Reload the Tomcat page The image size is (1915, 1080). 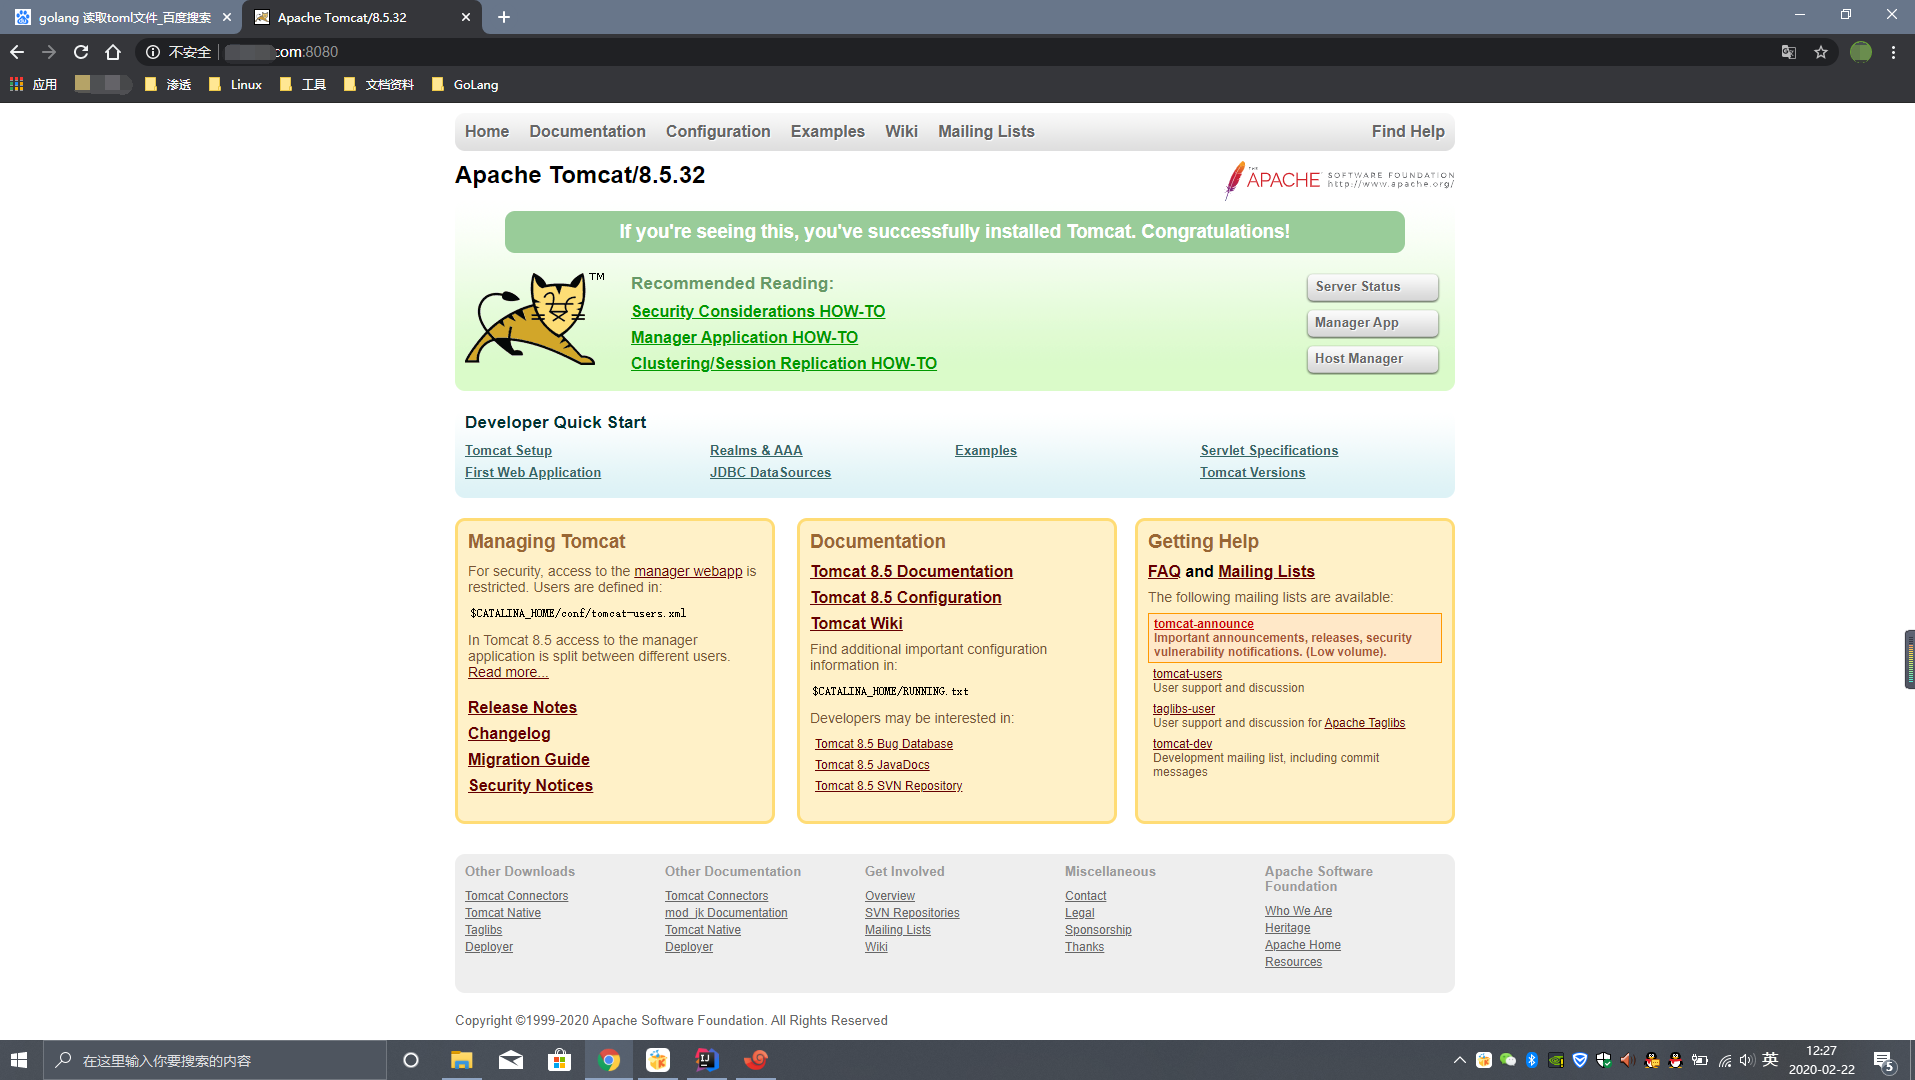81,52
